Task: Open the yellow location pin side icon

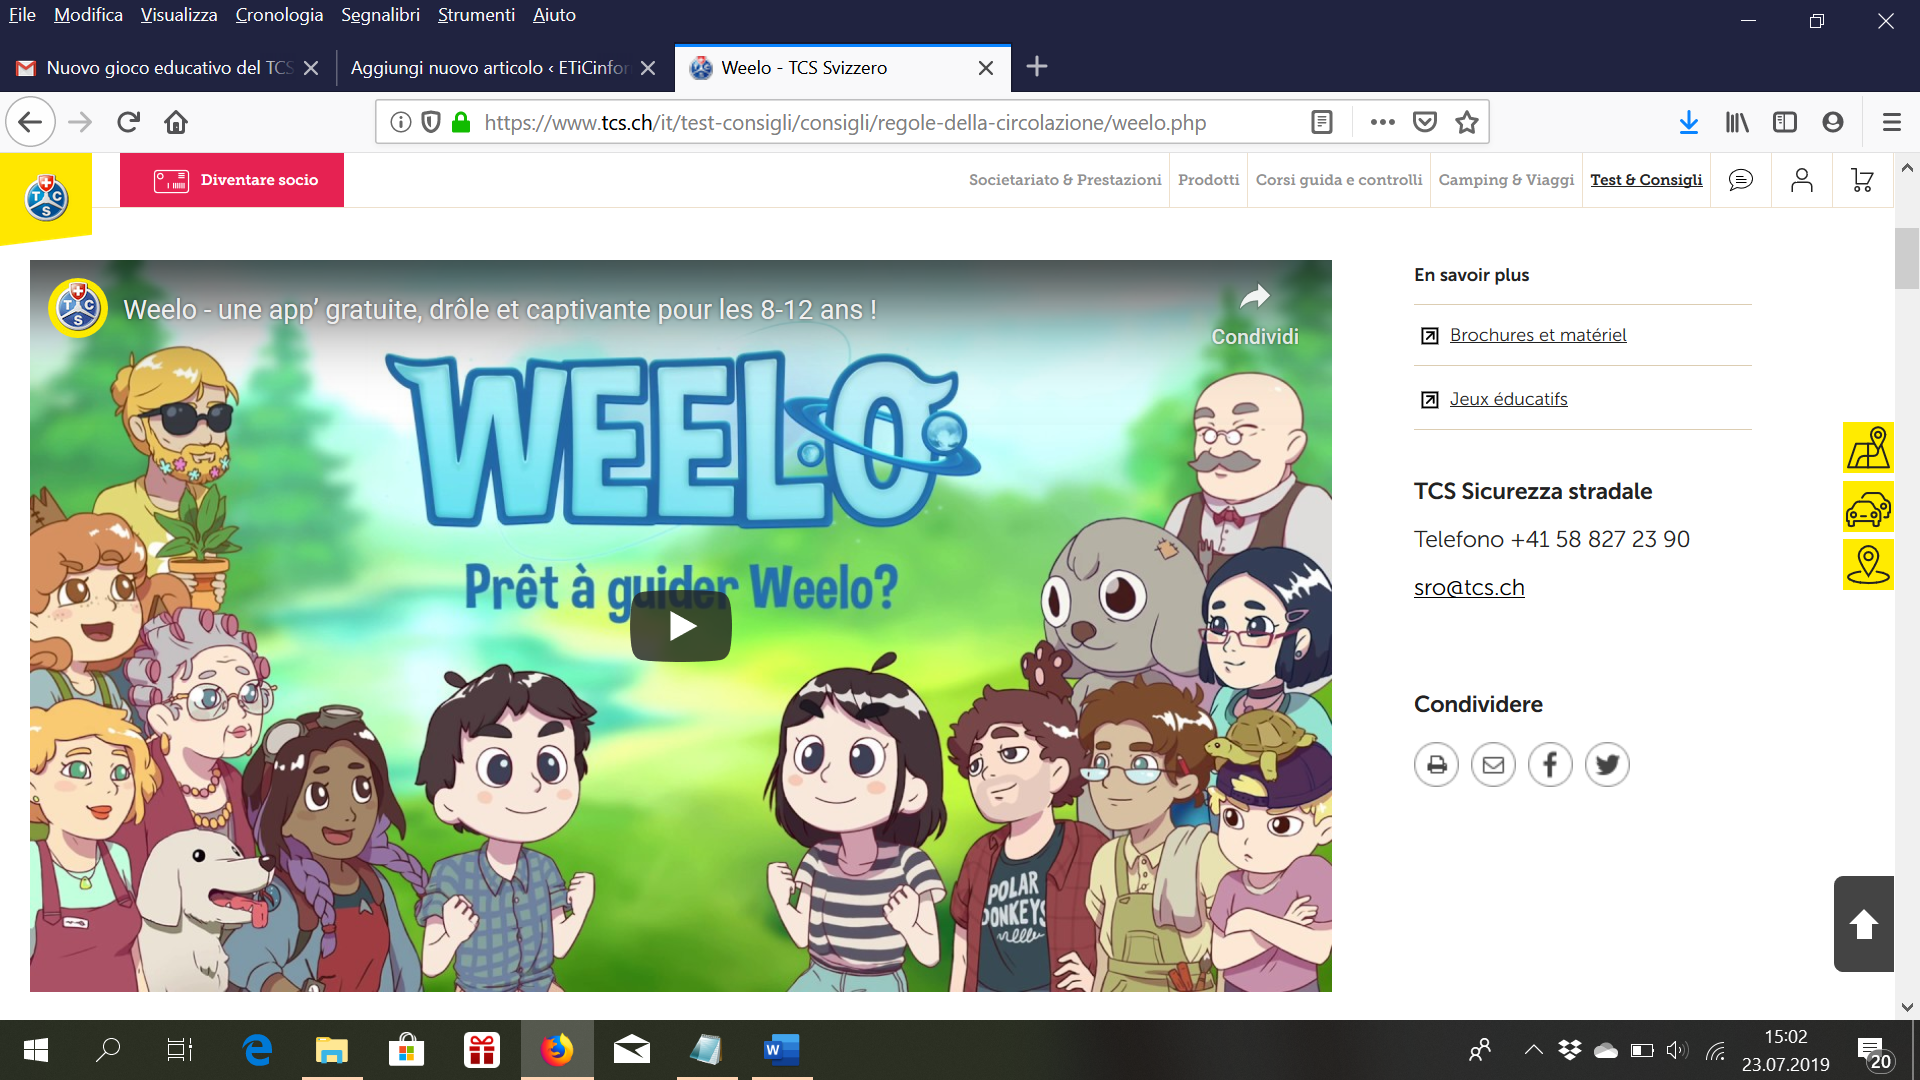Action: [x=1868, y=565]
